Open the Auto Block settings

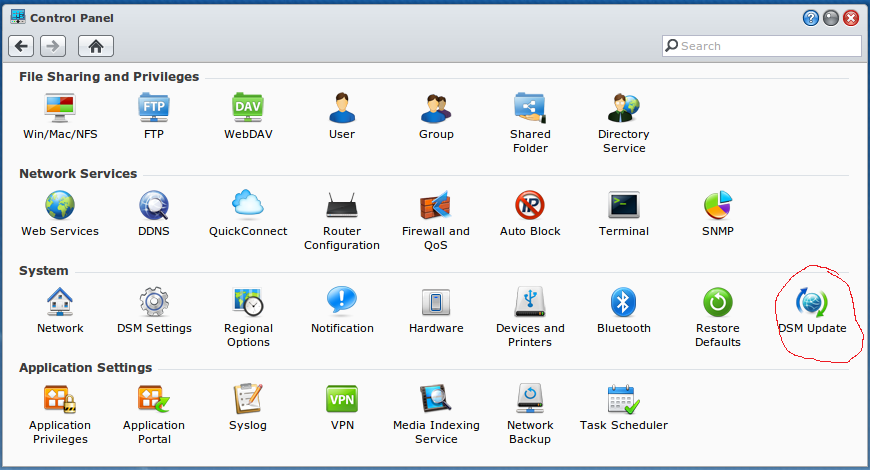click(530, 205)
